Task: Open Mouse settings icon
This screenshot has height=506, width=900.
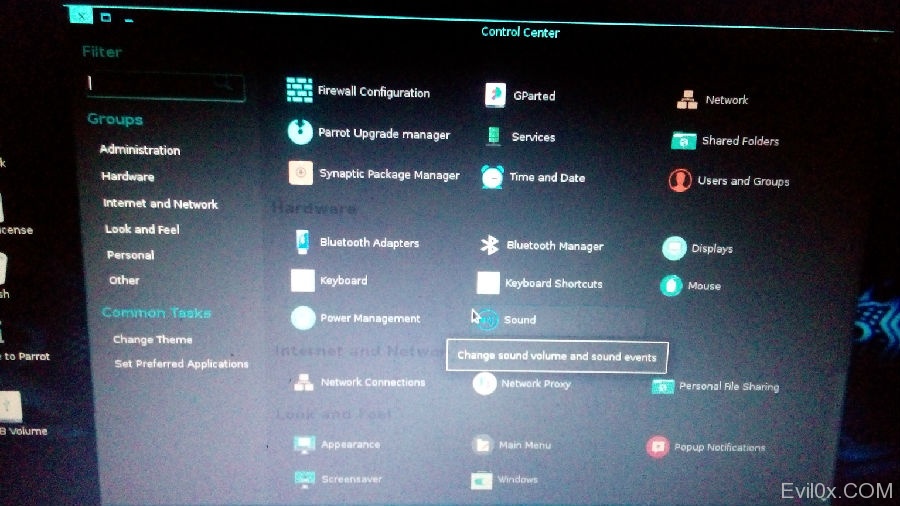Action: click(x=671, y=286)
